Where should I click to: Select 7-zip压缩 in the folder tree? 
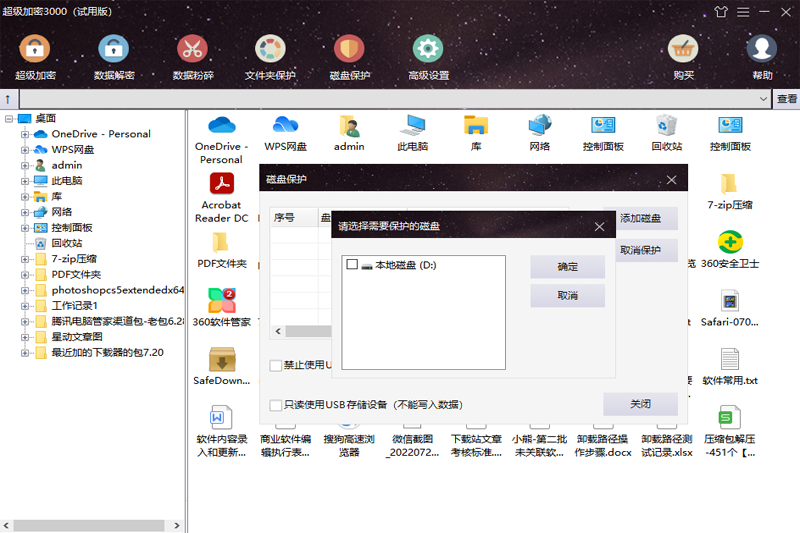[x=74, y=259]
